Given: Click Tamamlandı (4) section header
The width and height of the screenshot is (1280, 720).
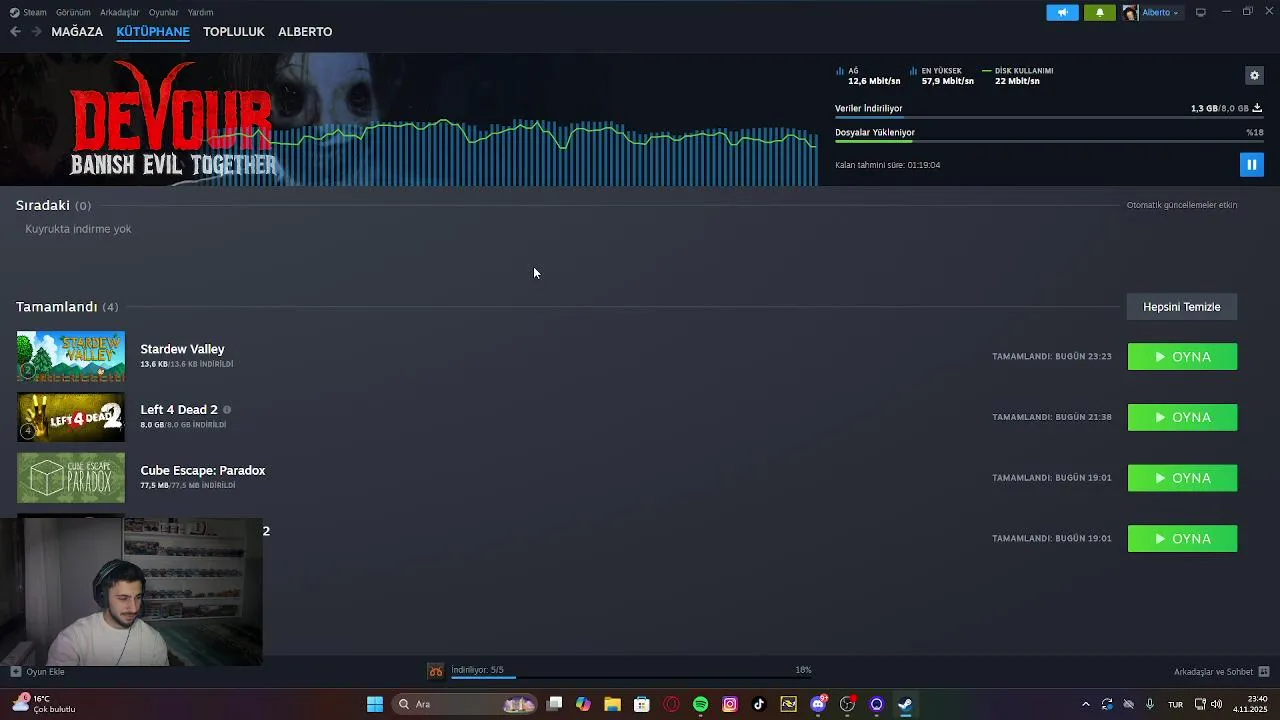Looking at the screenshot, I should click(67, 307).
